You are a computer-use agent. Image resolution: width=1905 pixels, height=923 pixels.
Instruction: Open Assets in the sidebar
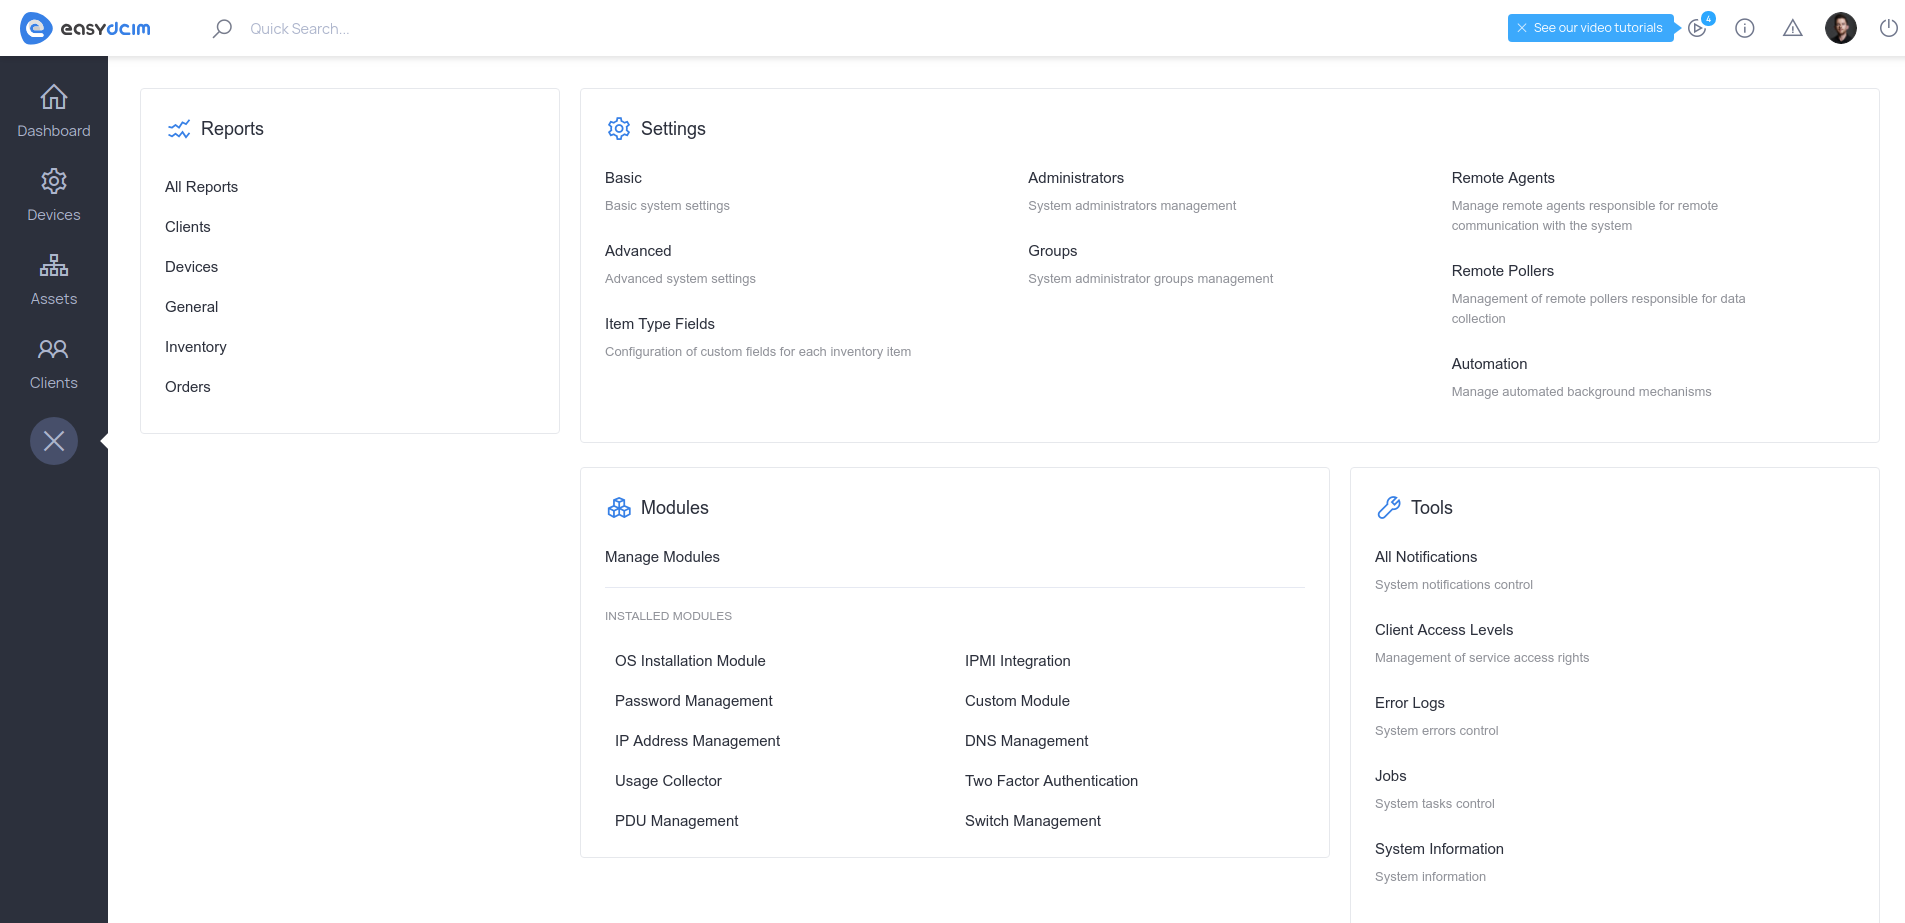[x=54, y=280]
